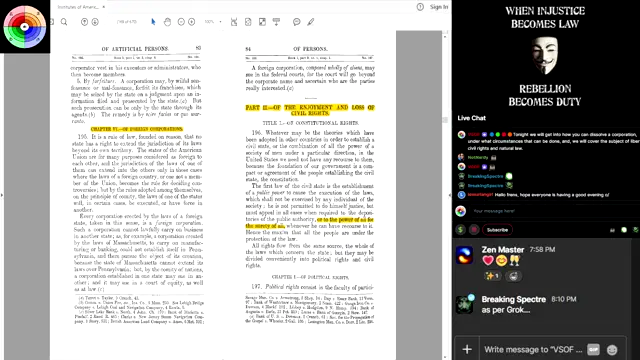
Task: Click the Live Chat heading
Action: [x=471, y=118]
